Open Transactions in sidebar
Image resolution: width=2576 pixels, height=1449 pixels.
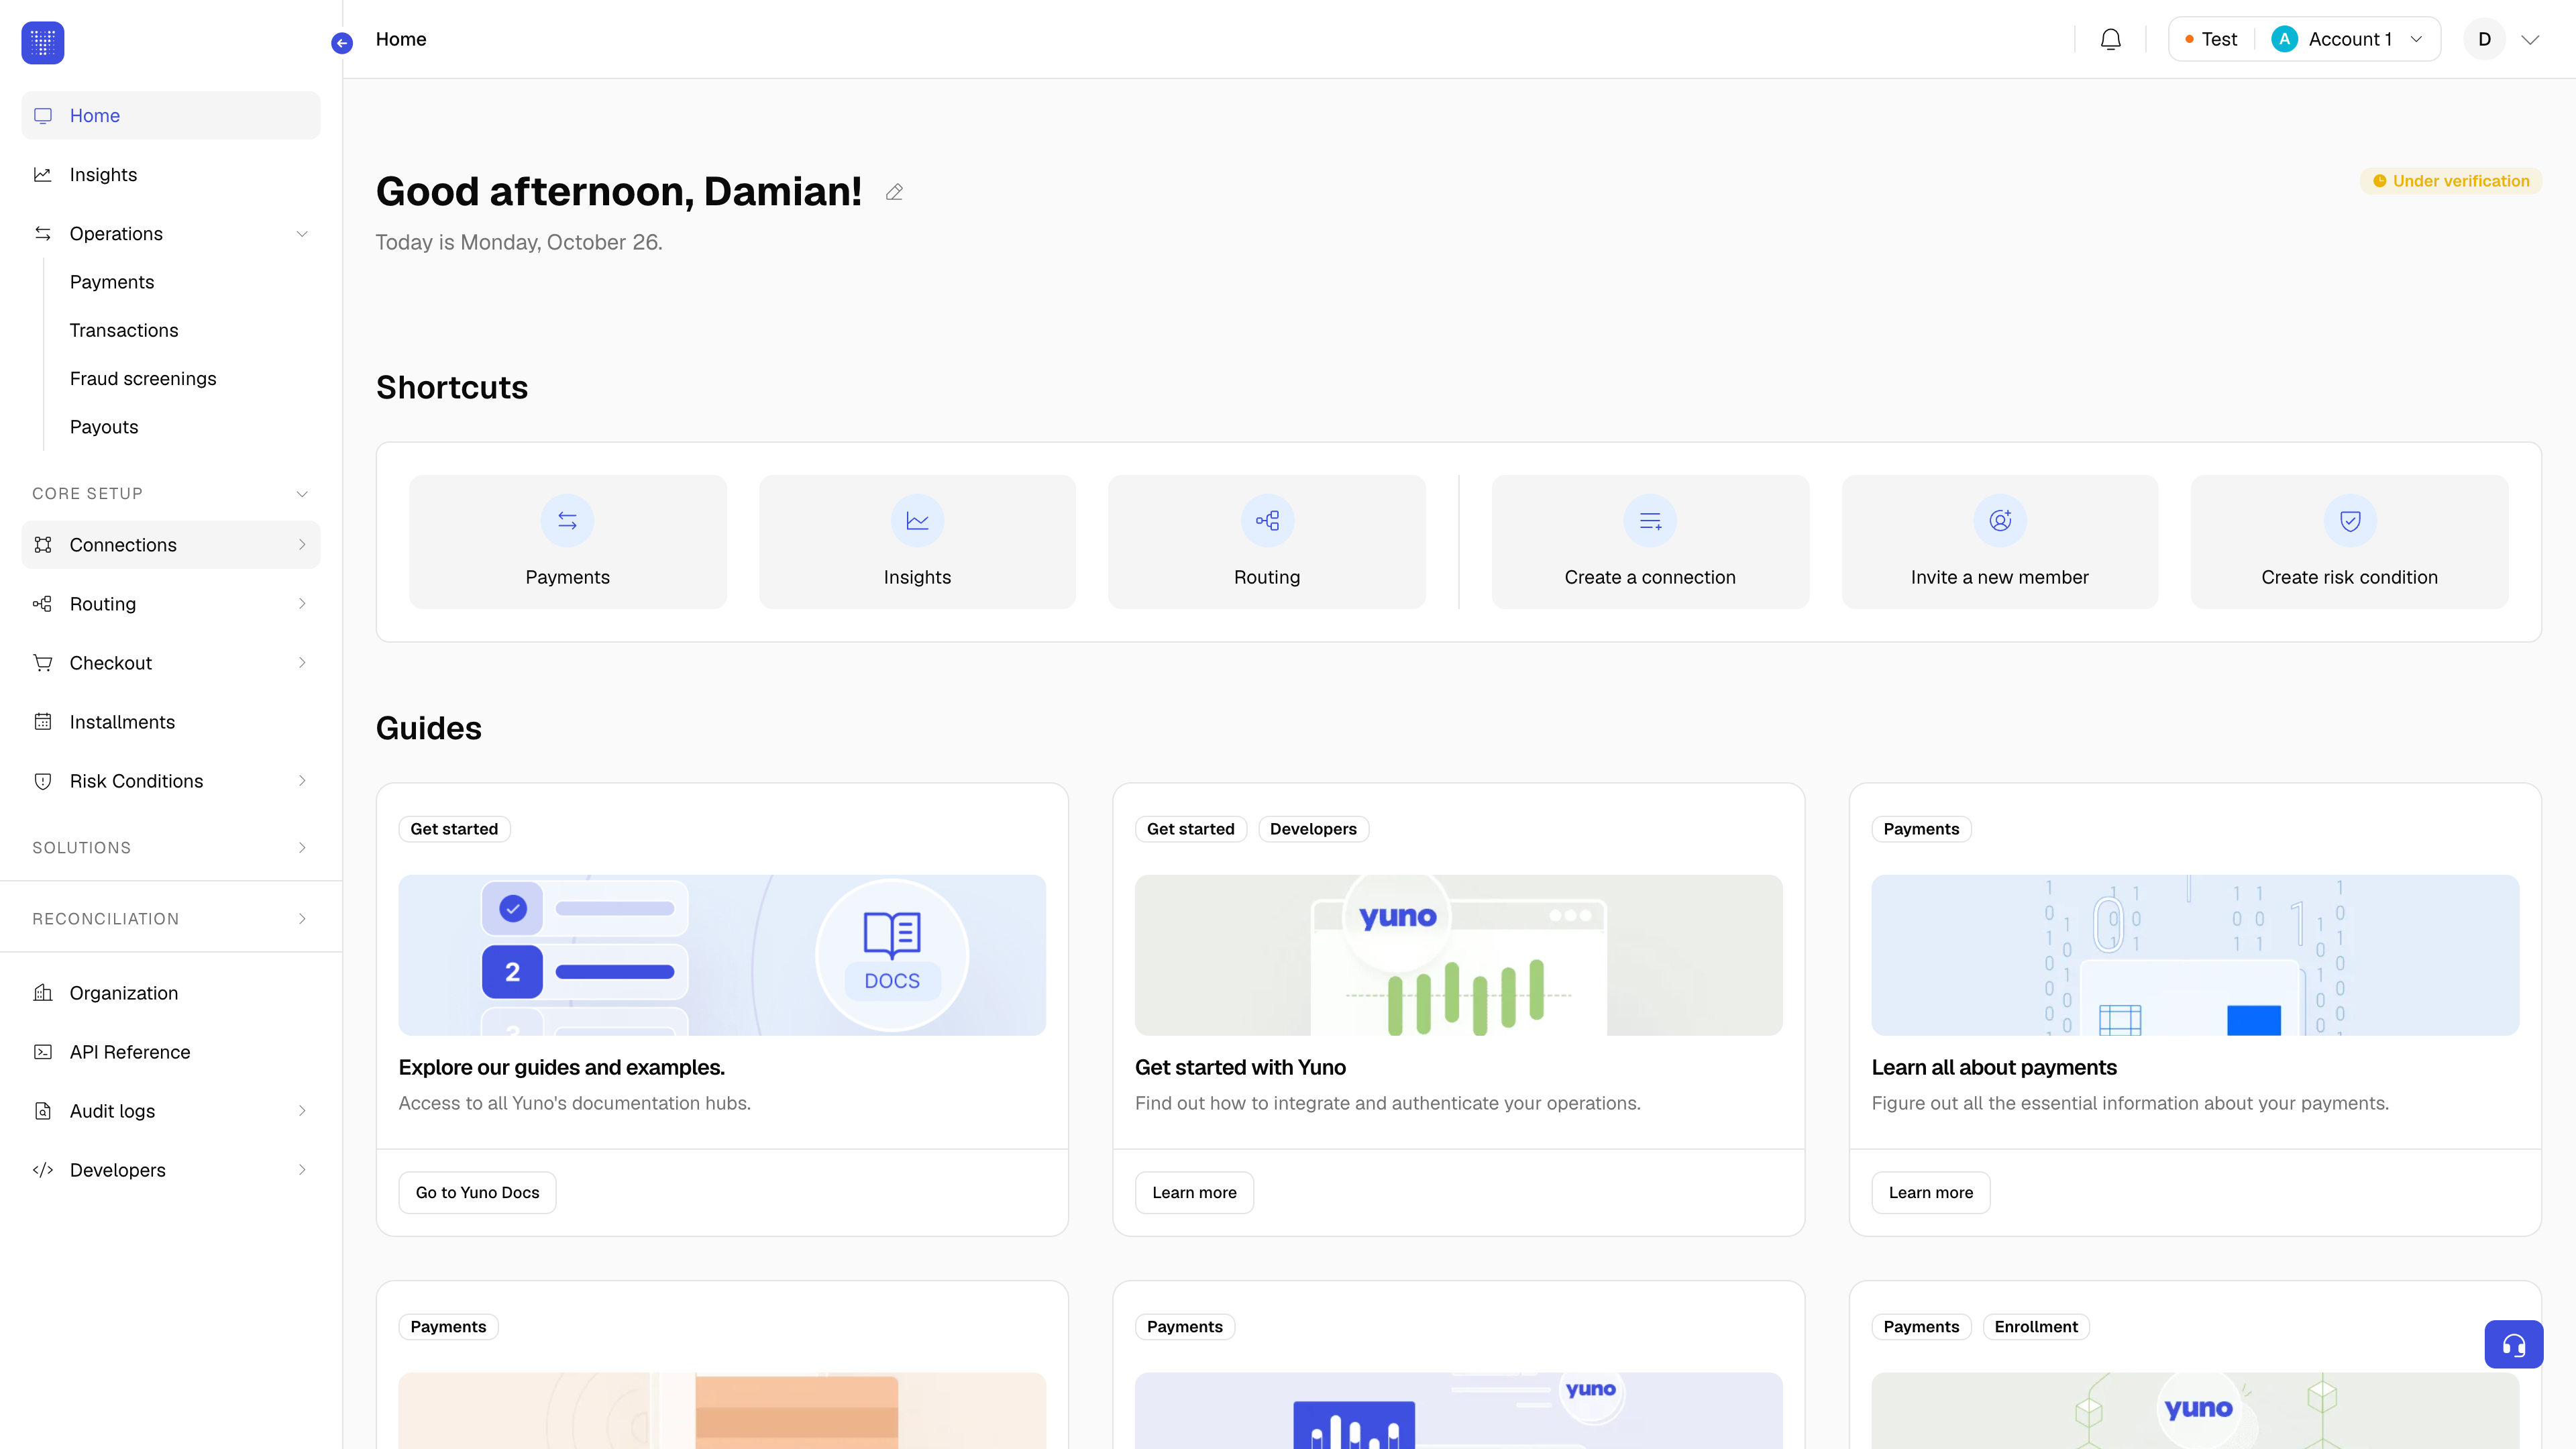124,330
